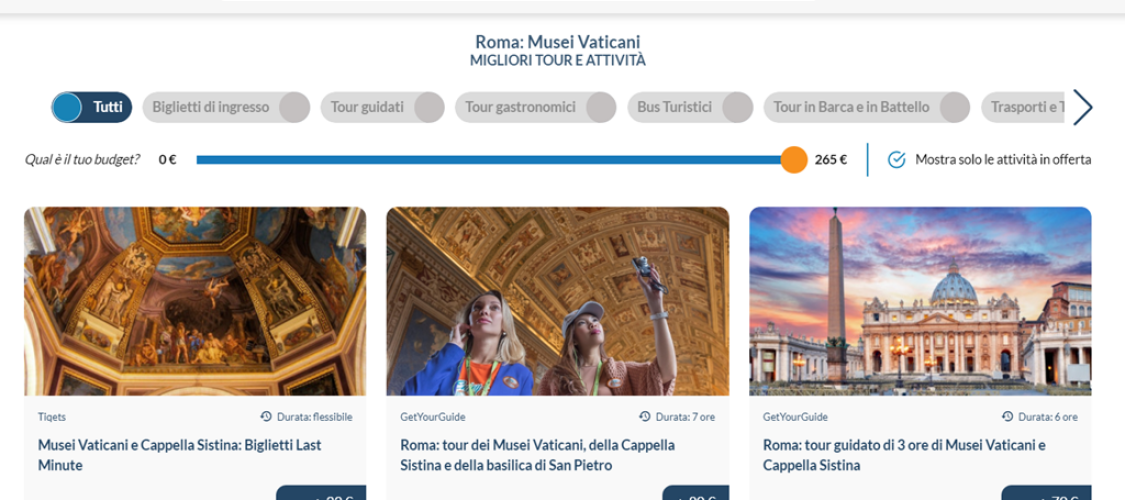This screenshot has height=500, width=1125.
Task: Click the Durata: flessibile text
Action: [x=314, y=417]
